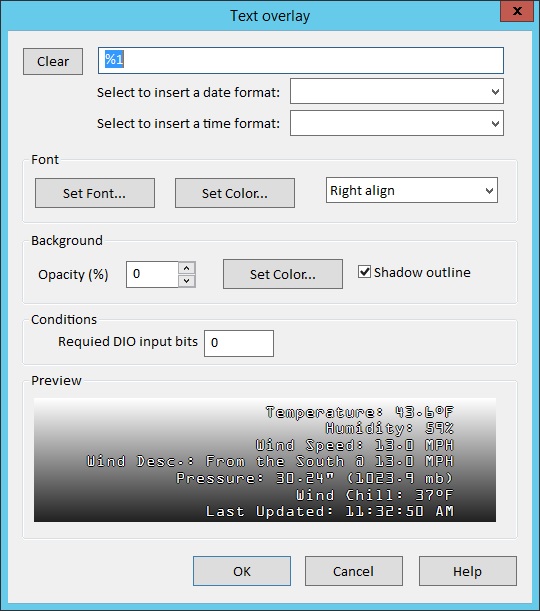This screenshot has height=611, width=540.
Task: Click Set Color in the Font group
Action: pos(235,193)
